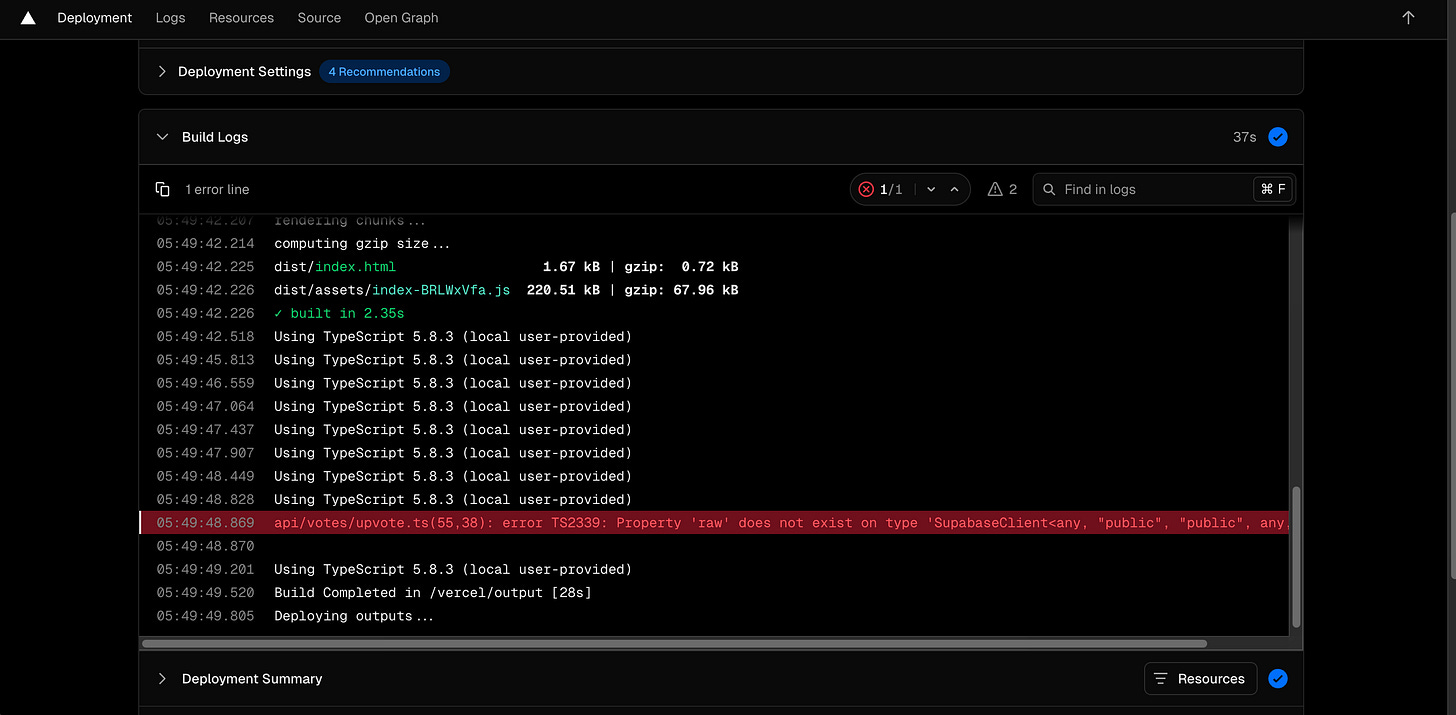The image size is (1456, 715).
Task: Click the blue checkmark beside Deployment Summary
Action: point(1277,678)
